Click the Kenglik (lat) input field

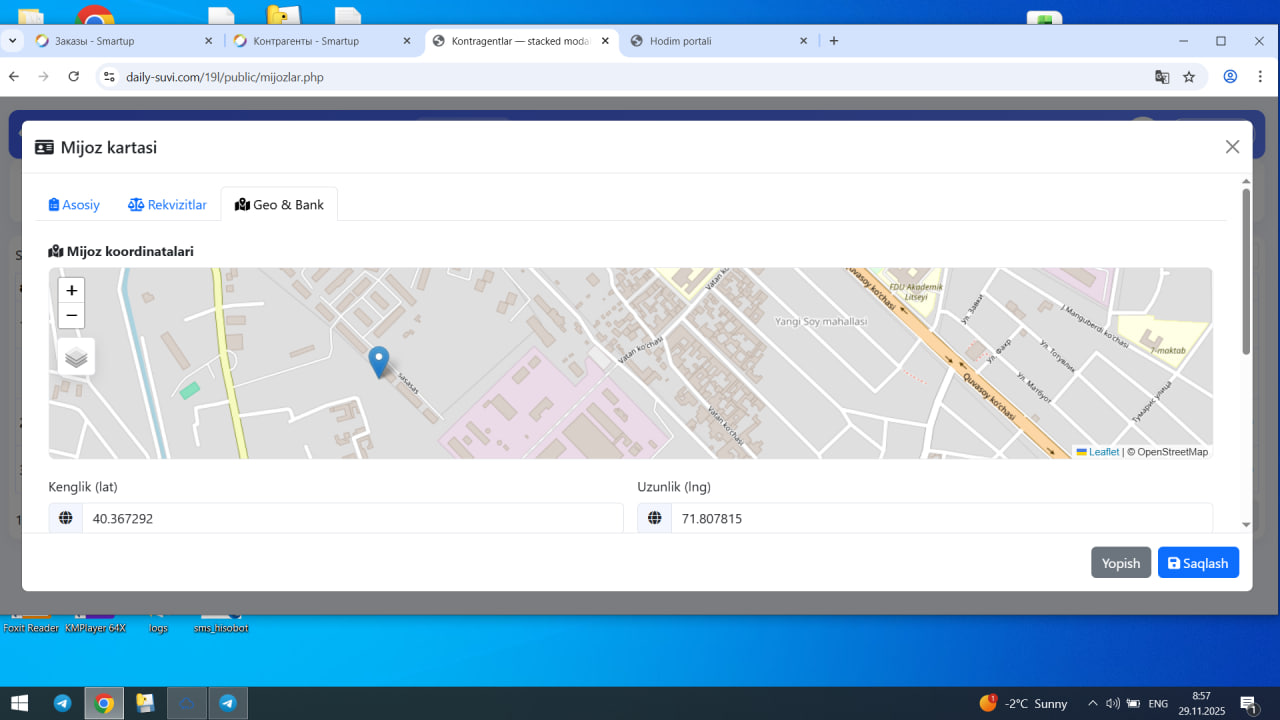[352, 518]
